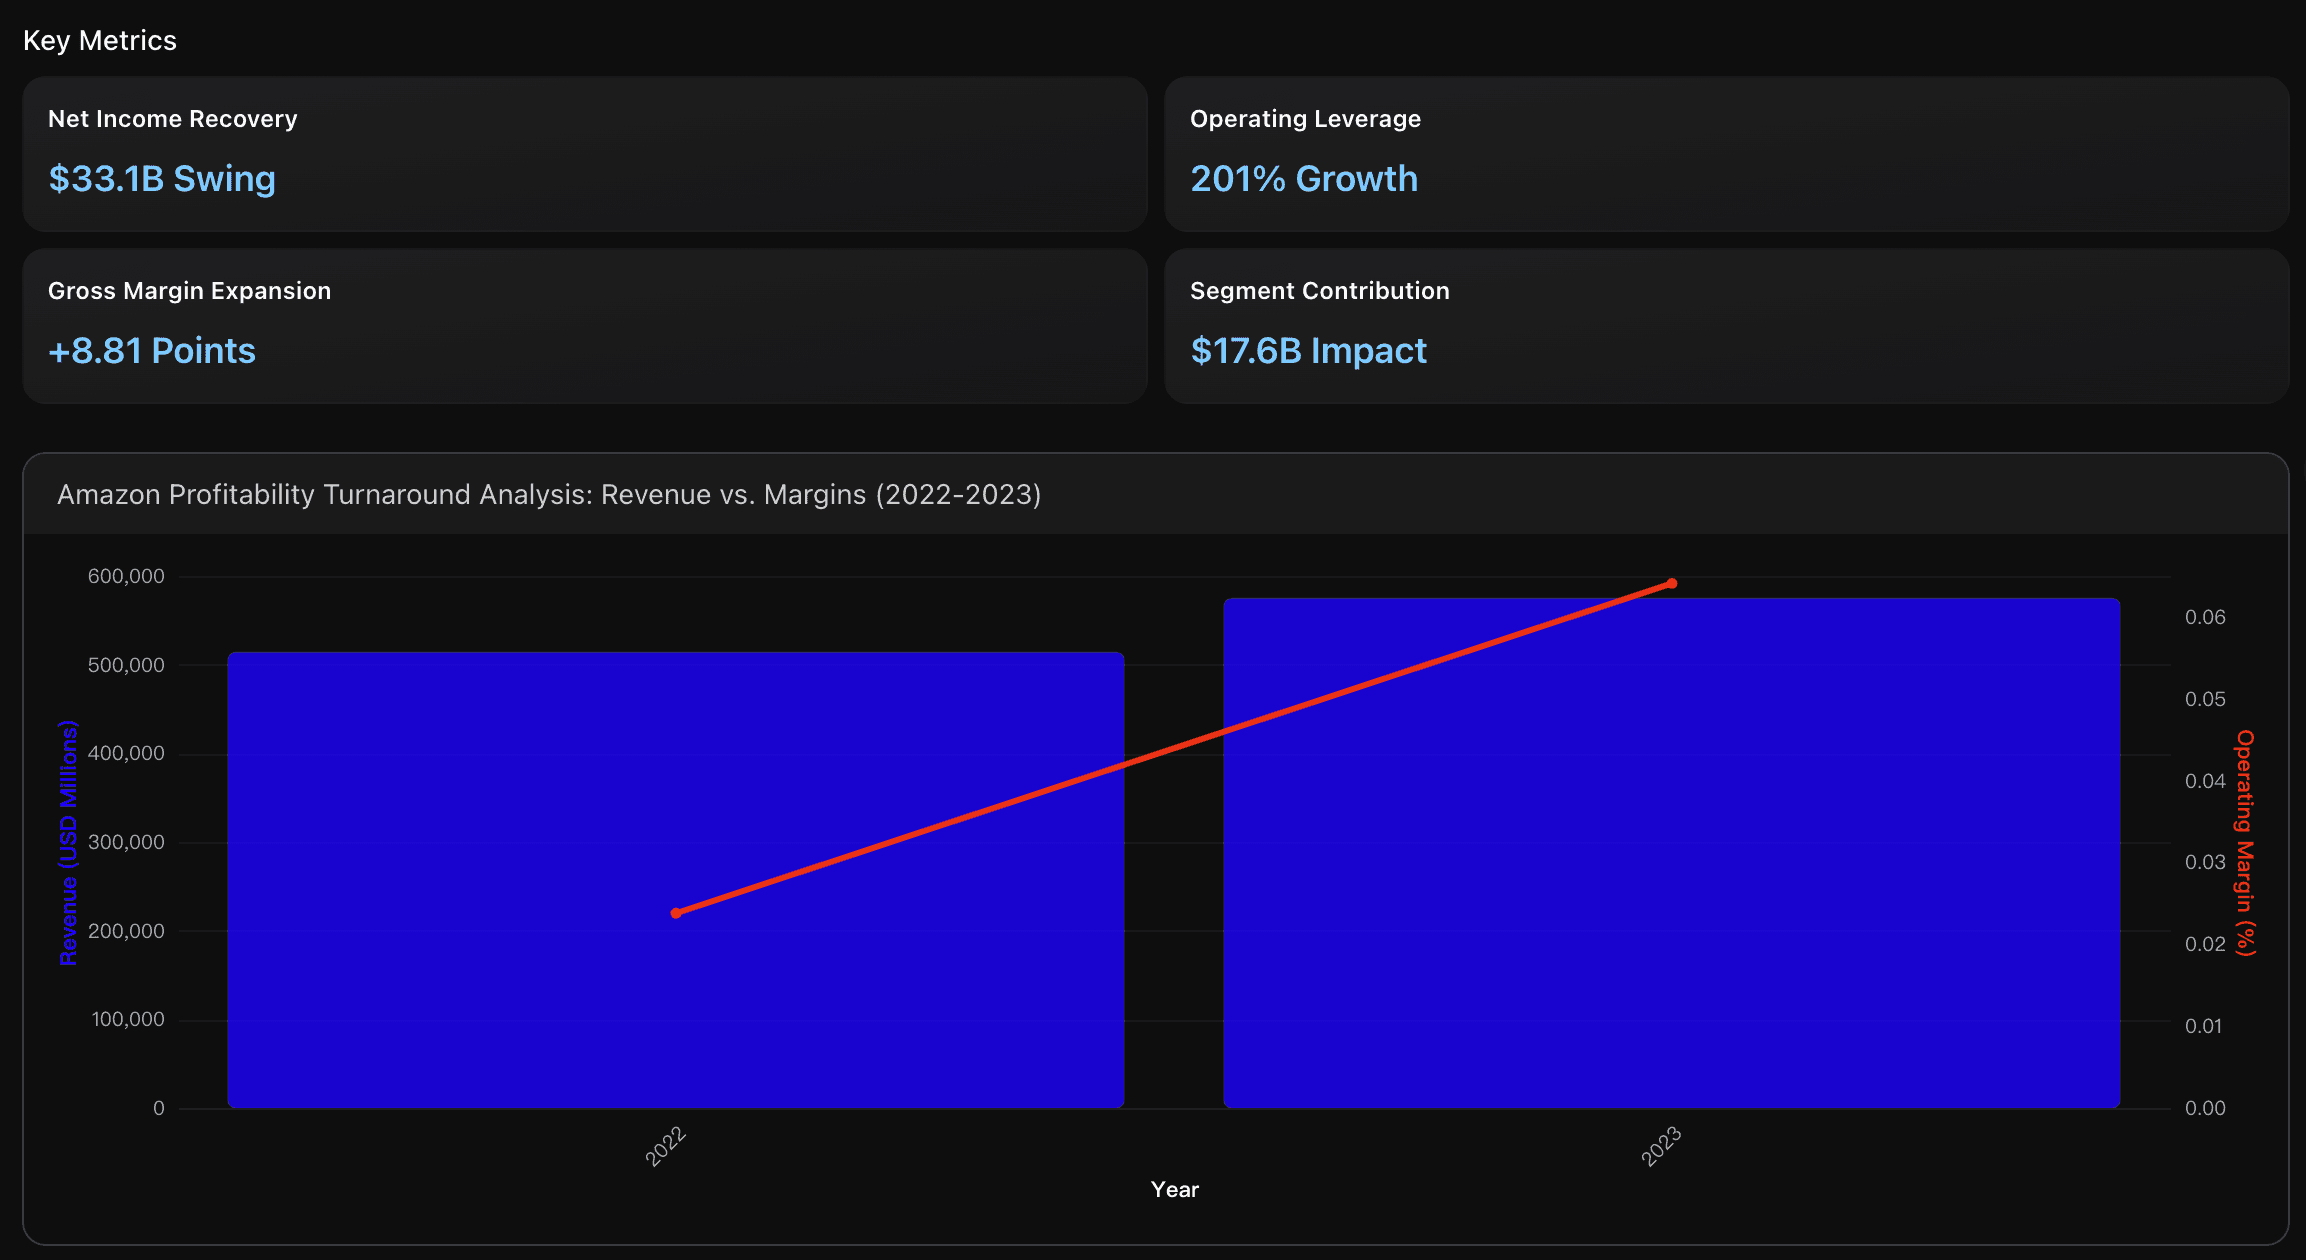This screenshot has width=2306, height=1260.
Task: Click the Revenue (USD Millions) axis title
Action: [x=68, y=843]
